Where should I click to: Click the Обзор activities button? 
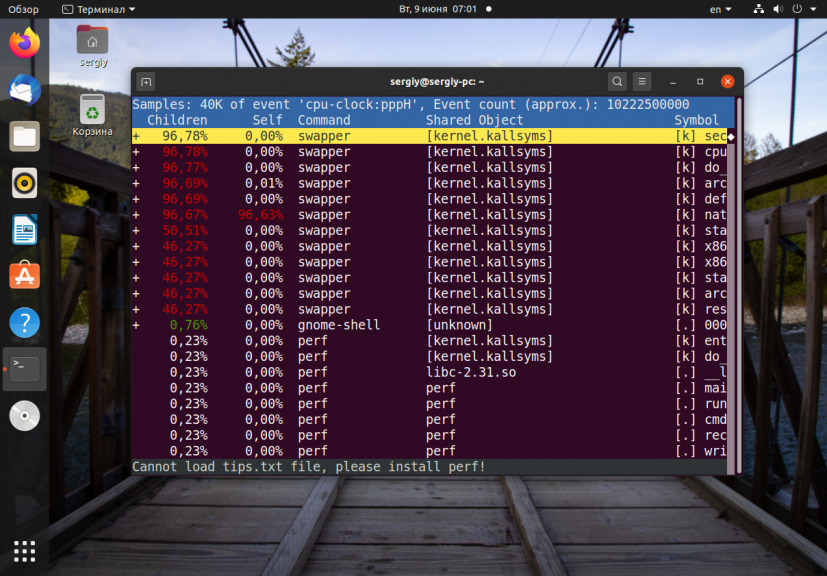(x=23, y=9)
